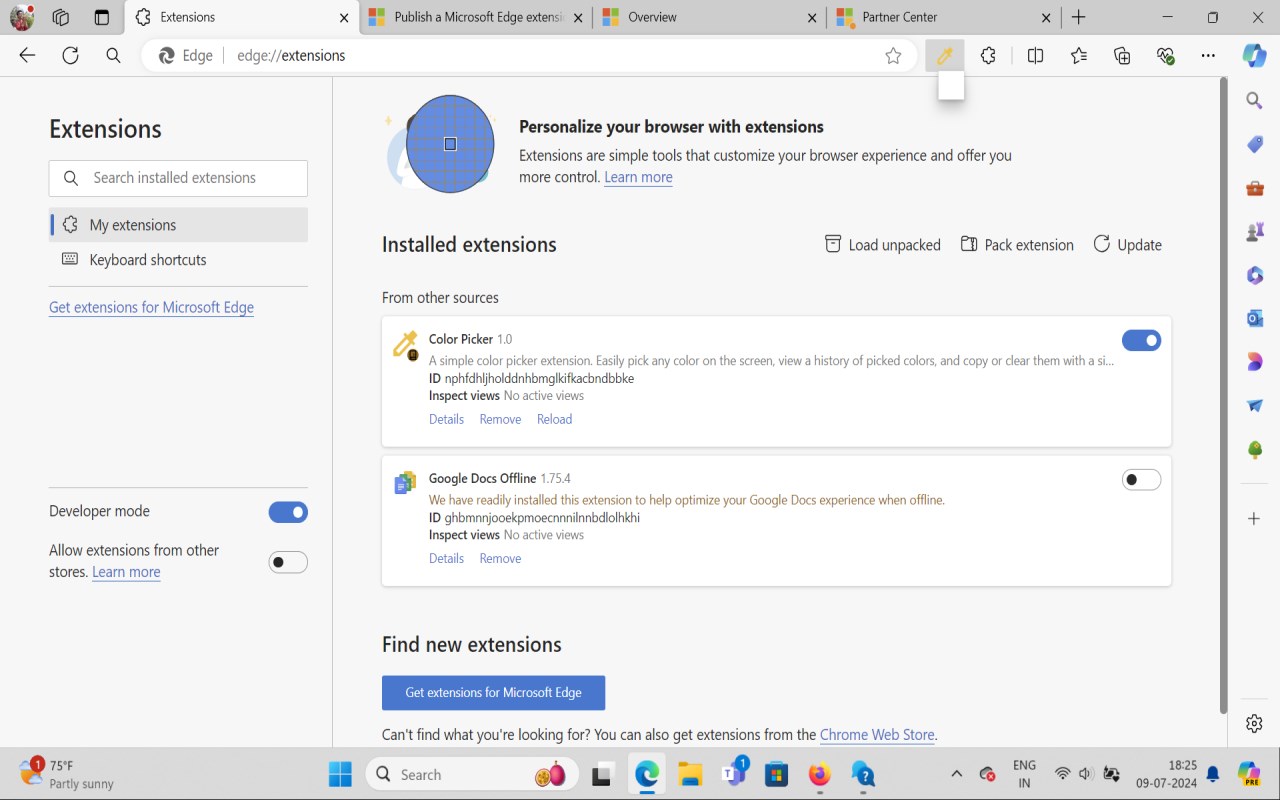This screenshot has height=800, width=1280.
Task: Enable Google Docs Offline extension
Action: 1141,480
